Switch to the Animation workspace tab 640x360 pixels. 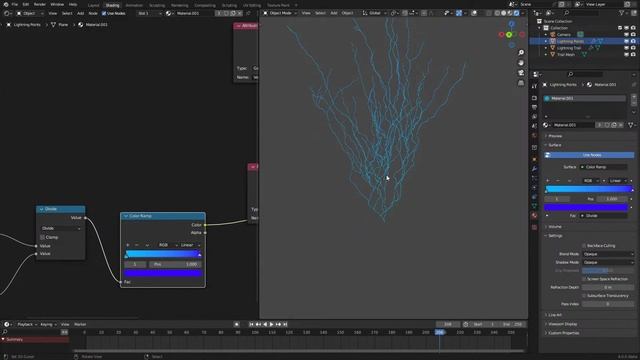[134, 5]
